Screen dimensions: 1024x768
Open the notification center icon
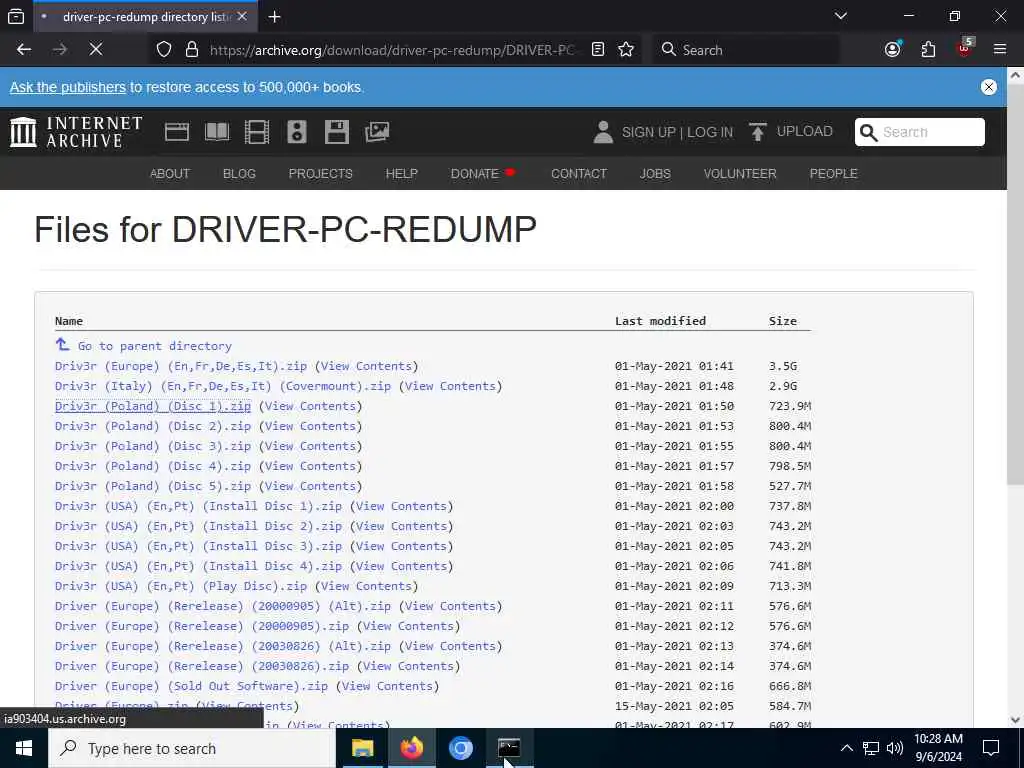pyautogui.click(x=991, y=748)
